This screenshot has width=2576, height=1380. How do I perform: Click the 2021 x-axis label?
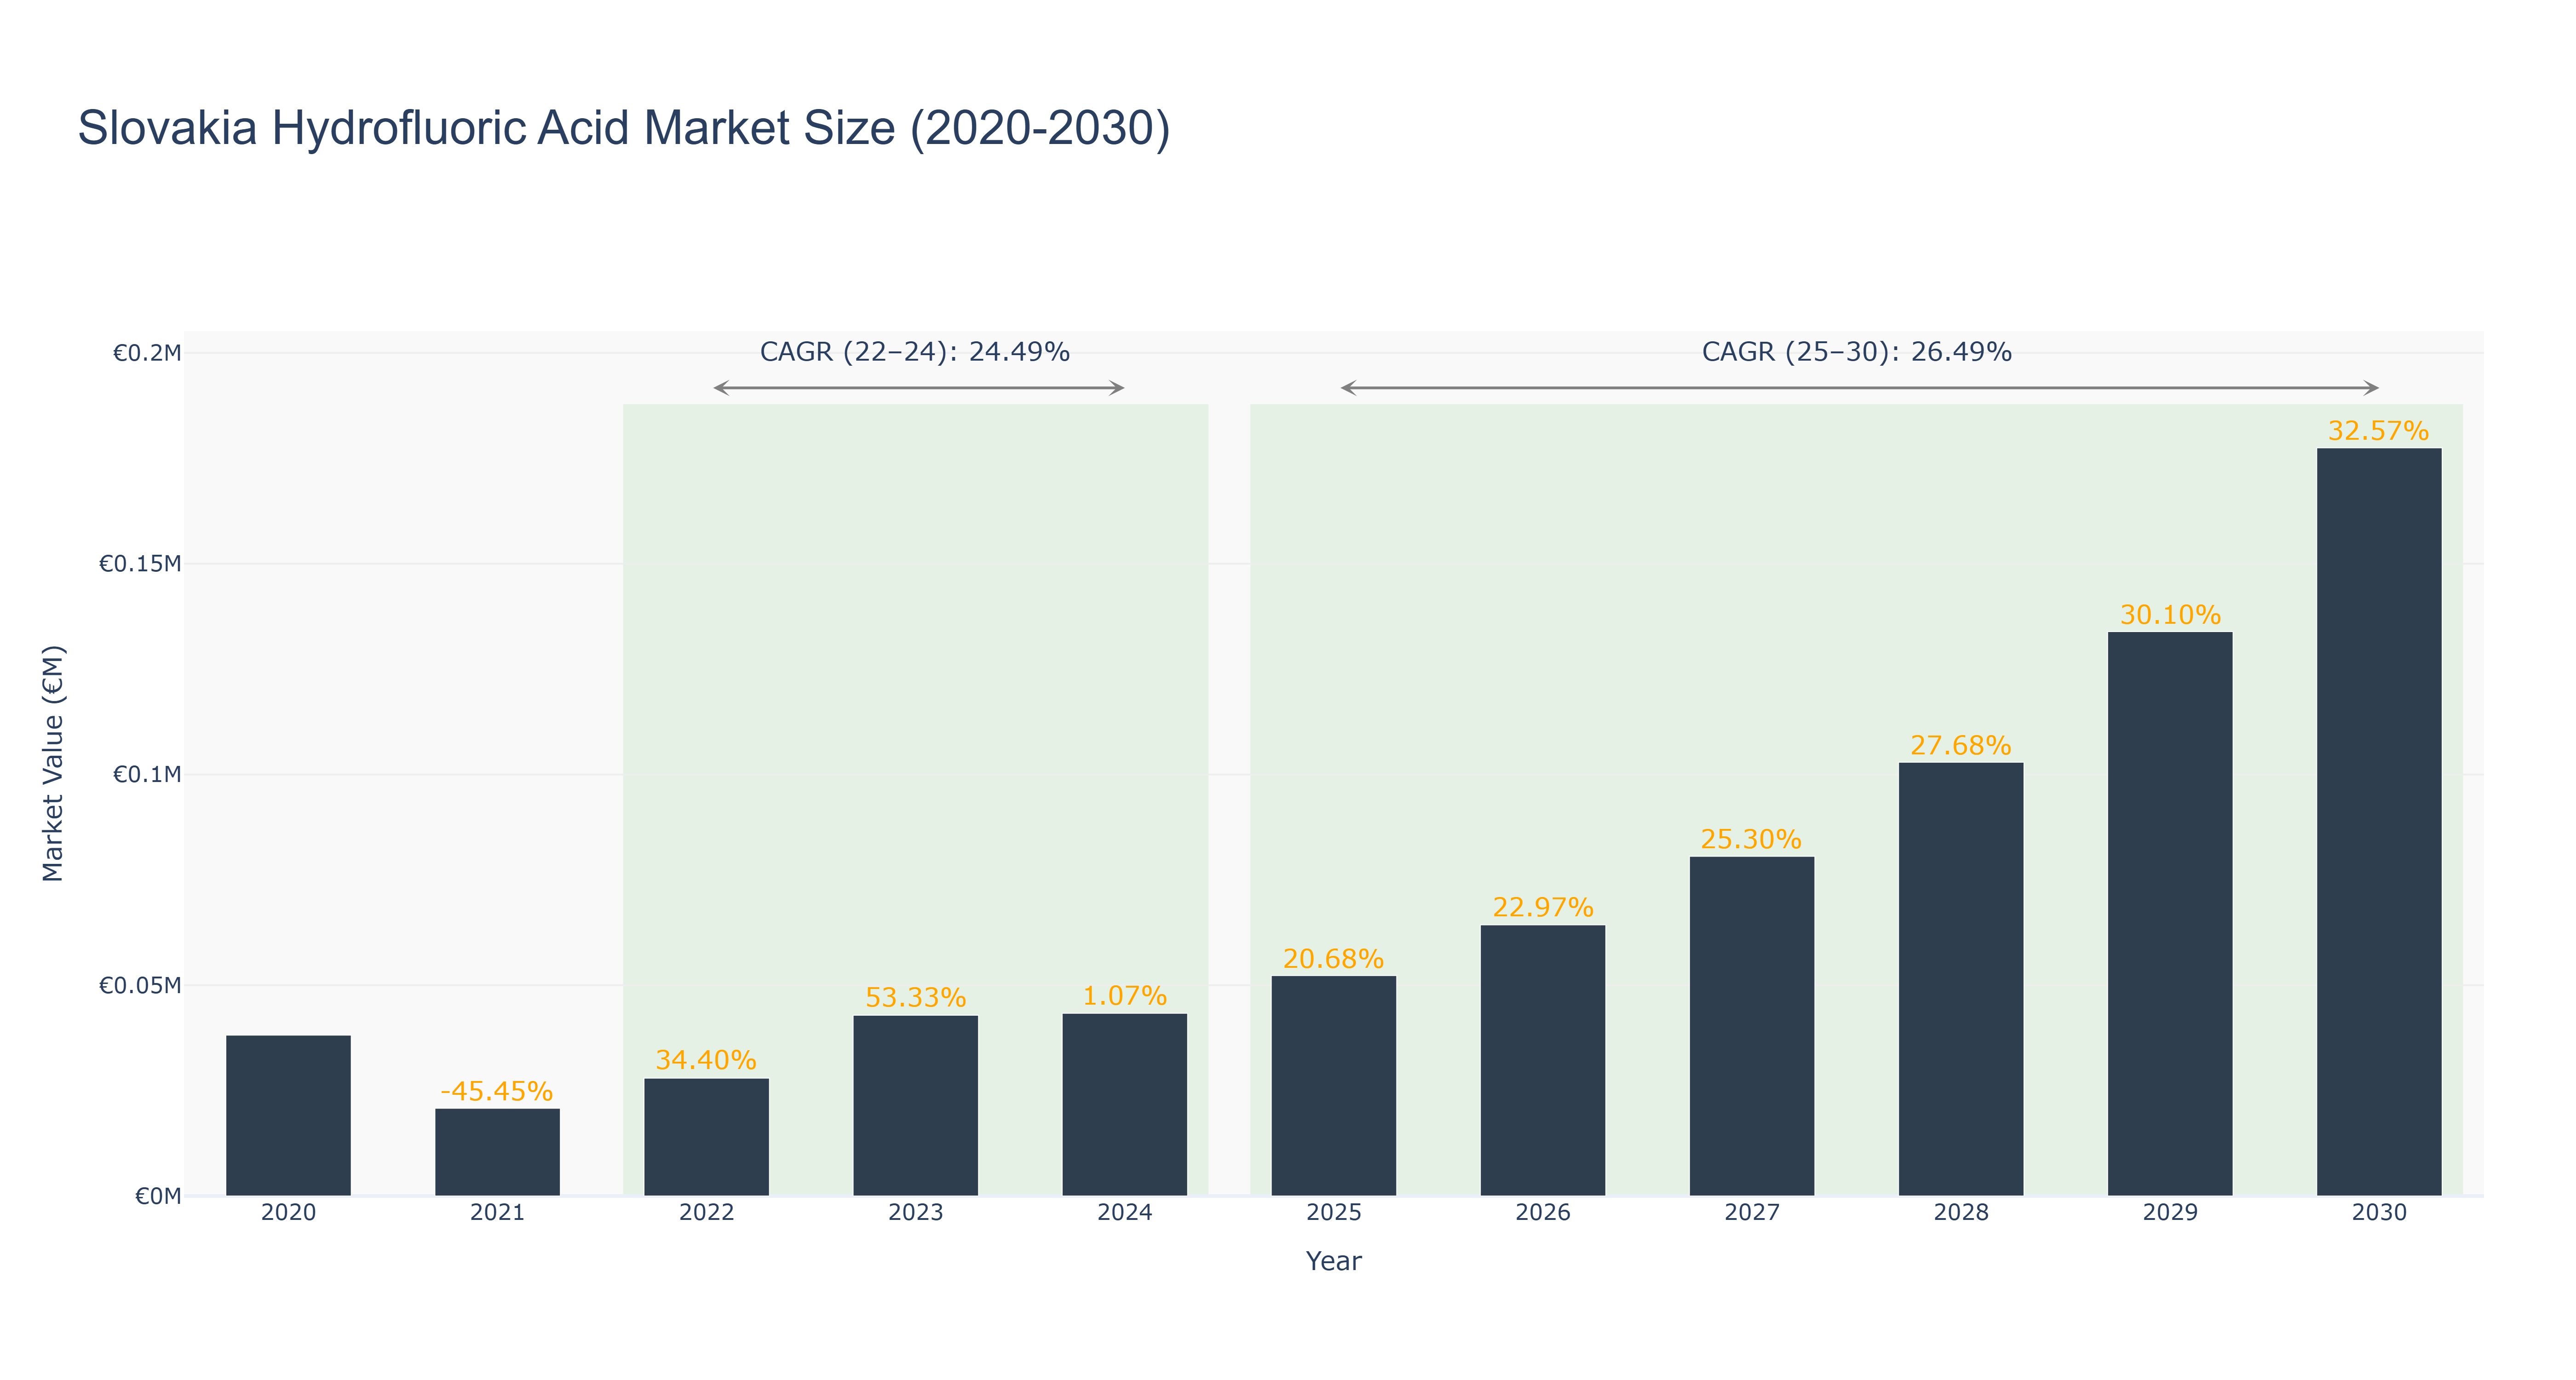497,1213
